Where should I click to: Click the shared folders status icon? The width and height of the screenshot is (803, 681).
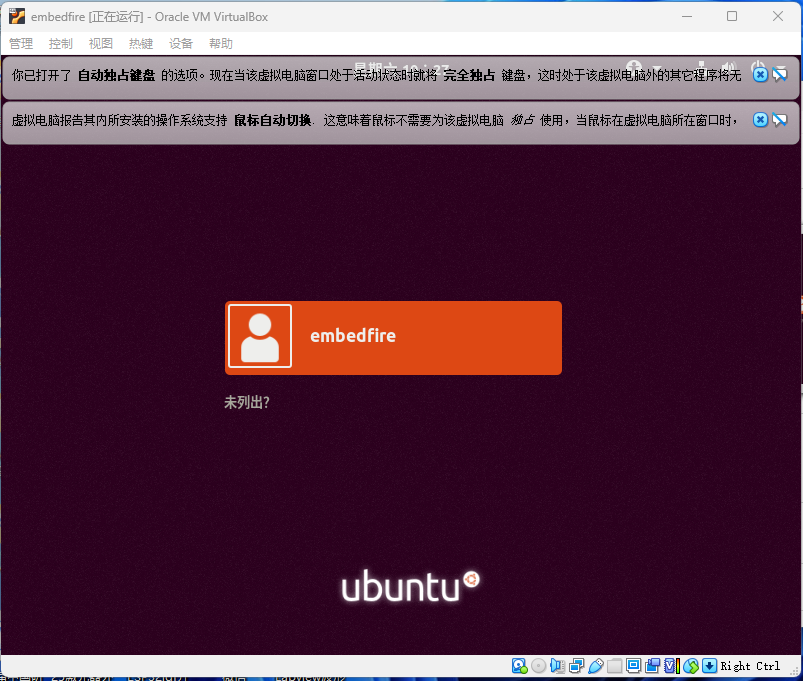(615, 666)
